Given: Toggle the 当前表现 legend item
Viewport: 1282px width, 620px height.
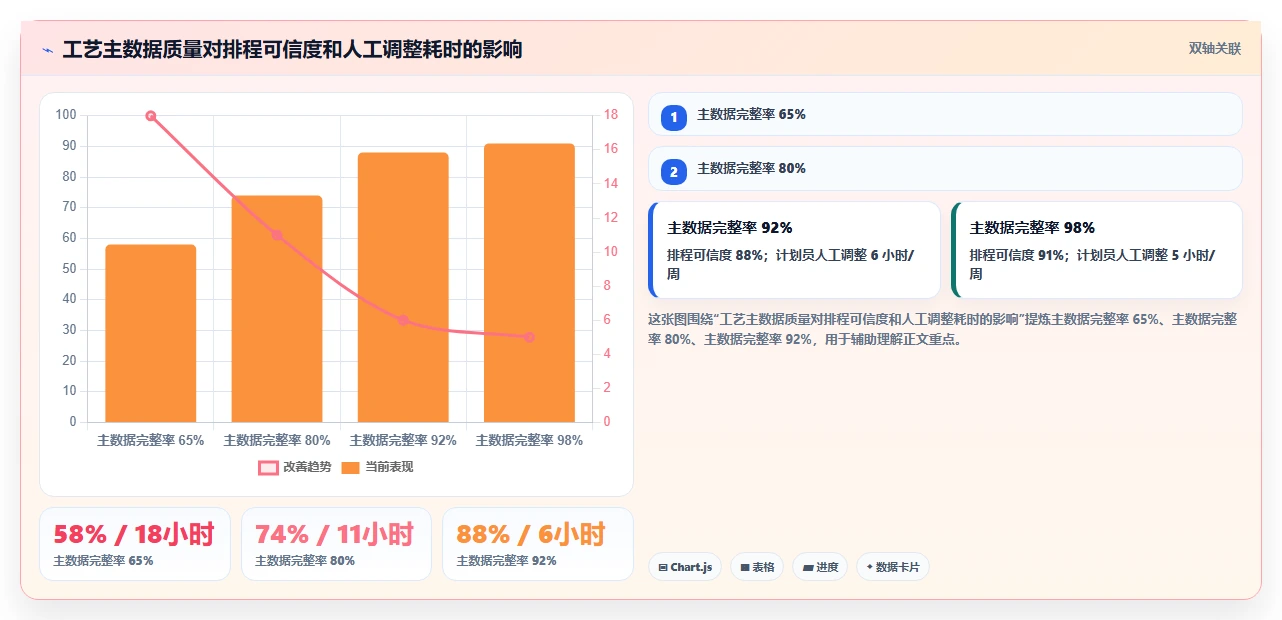Looking at the screenshot, I should (x=377, y=467).
